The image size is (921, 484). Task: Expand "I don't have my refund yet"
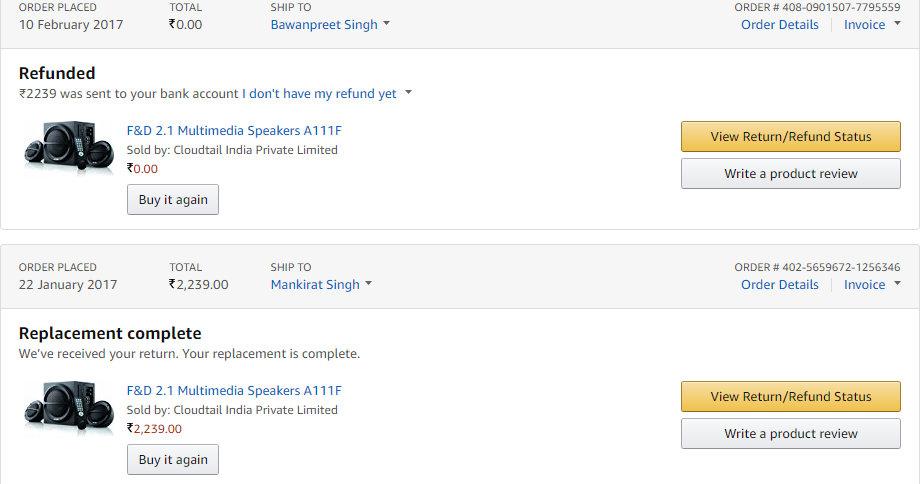327,94
